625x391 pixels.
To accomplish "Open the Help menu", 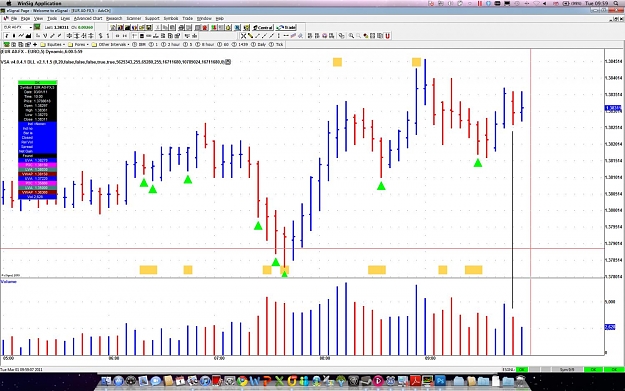I will [x=220, y=18].
